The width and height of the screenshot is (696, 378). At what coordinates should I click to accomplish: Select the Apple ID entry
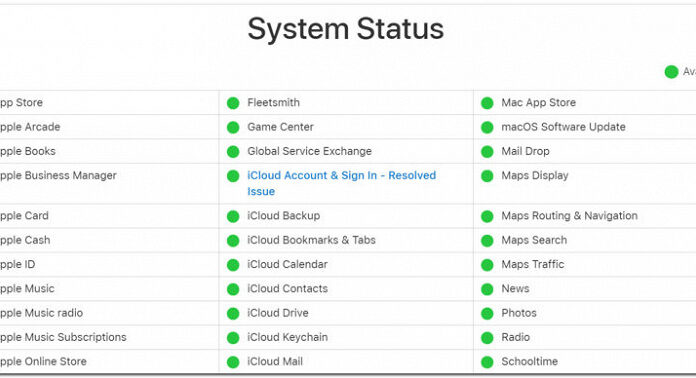click(17, 264)
